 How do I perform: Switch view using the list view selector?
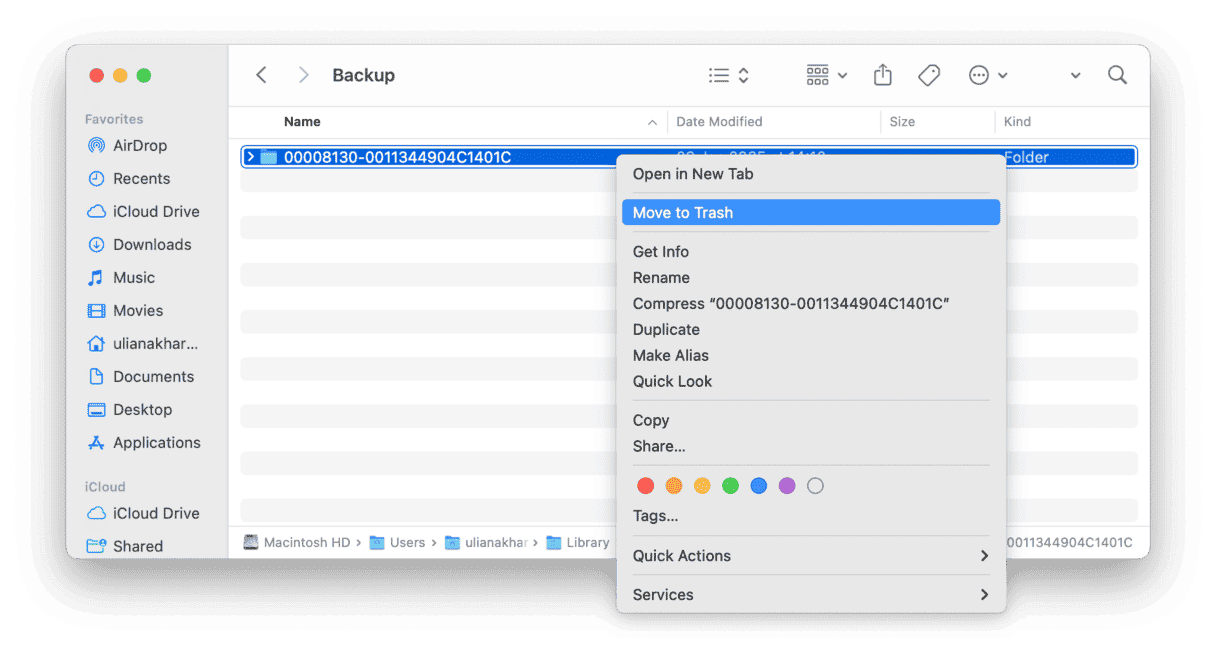(x=718, y=74)
